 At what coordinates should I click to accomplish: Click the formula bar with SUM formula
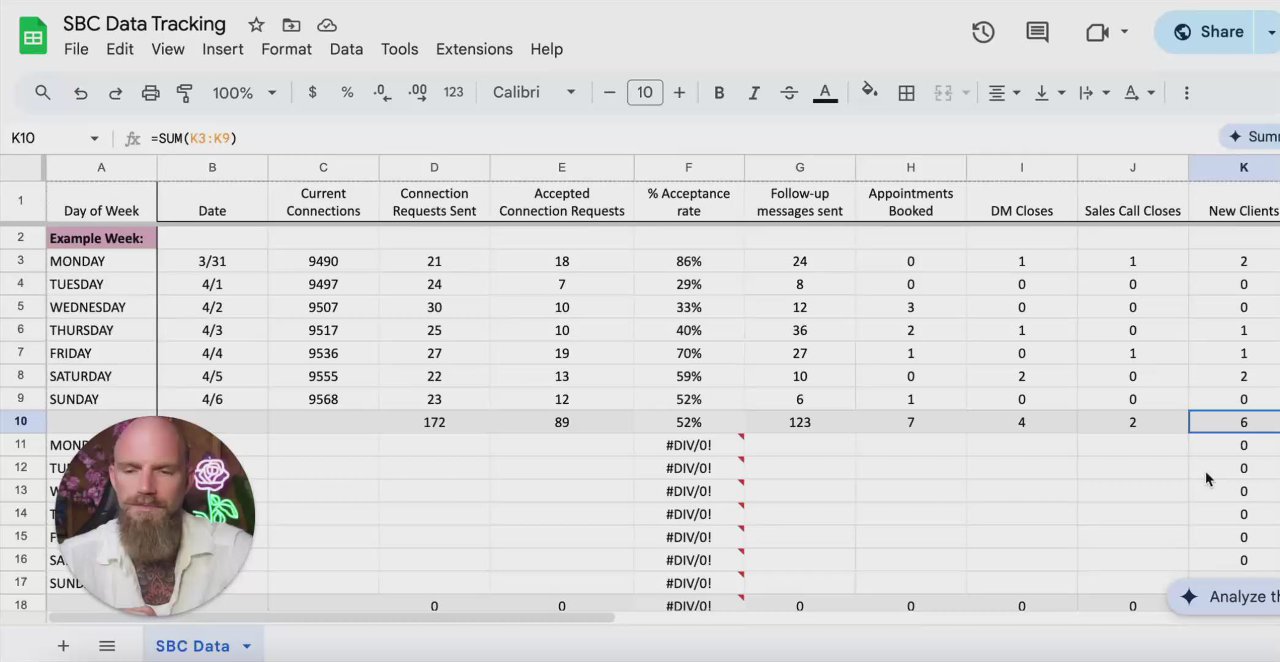pos(680,138)
